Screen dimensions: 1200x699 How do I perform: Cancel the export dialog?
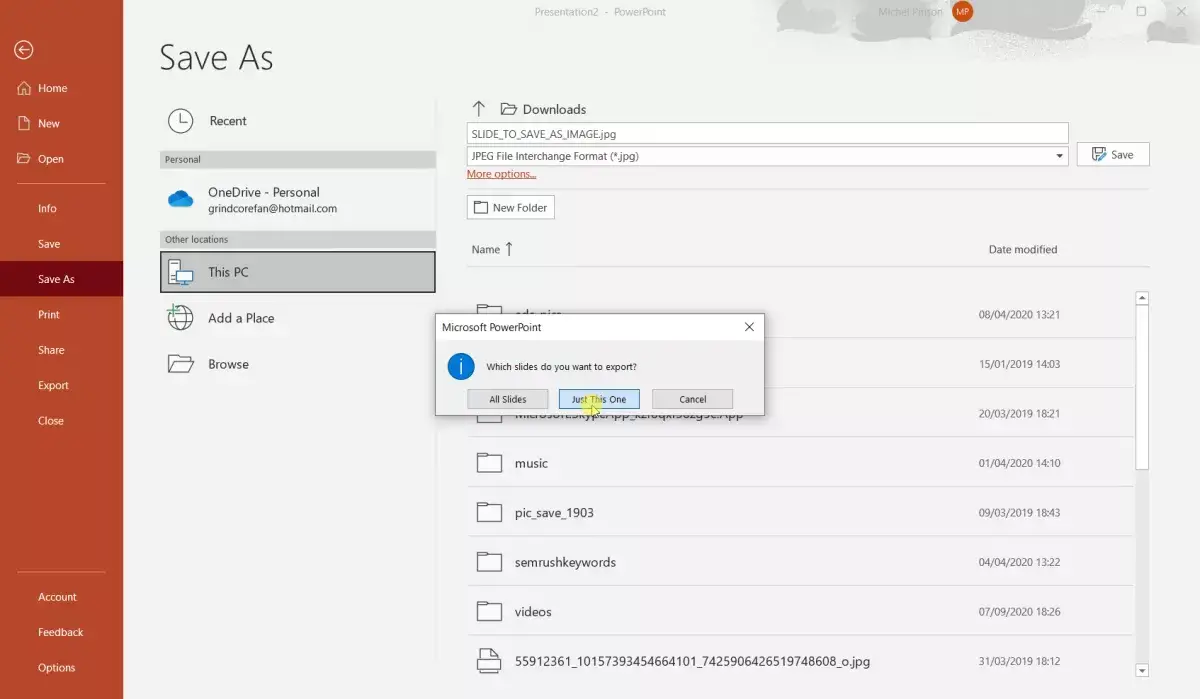tap(693, 399)
